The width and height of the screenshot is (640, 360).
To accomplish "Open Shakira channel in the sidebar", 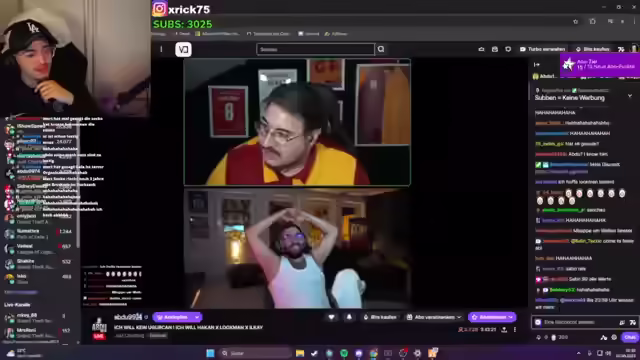I will [39, 264].
